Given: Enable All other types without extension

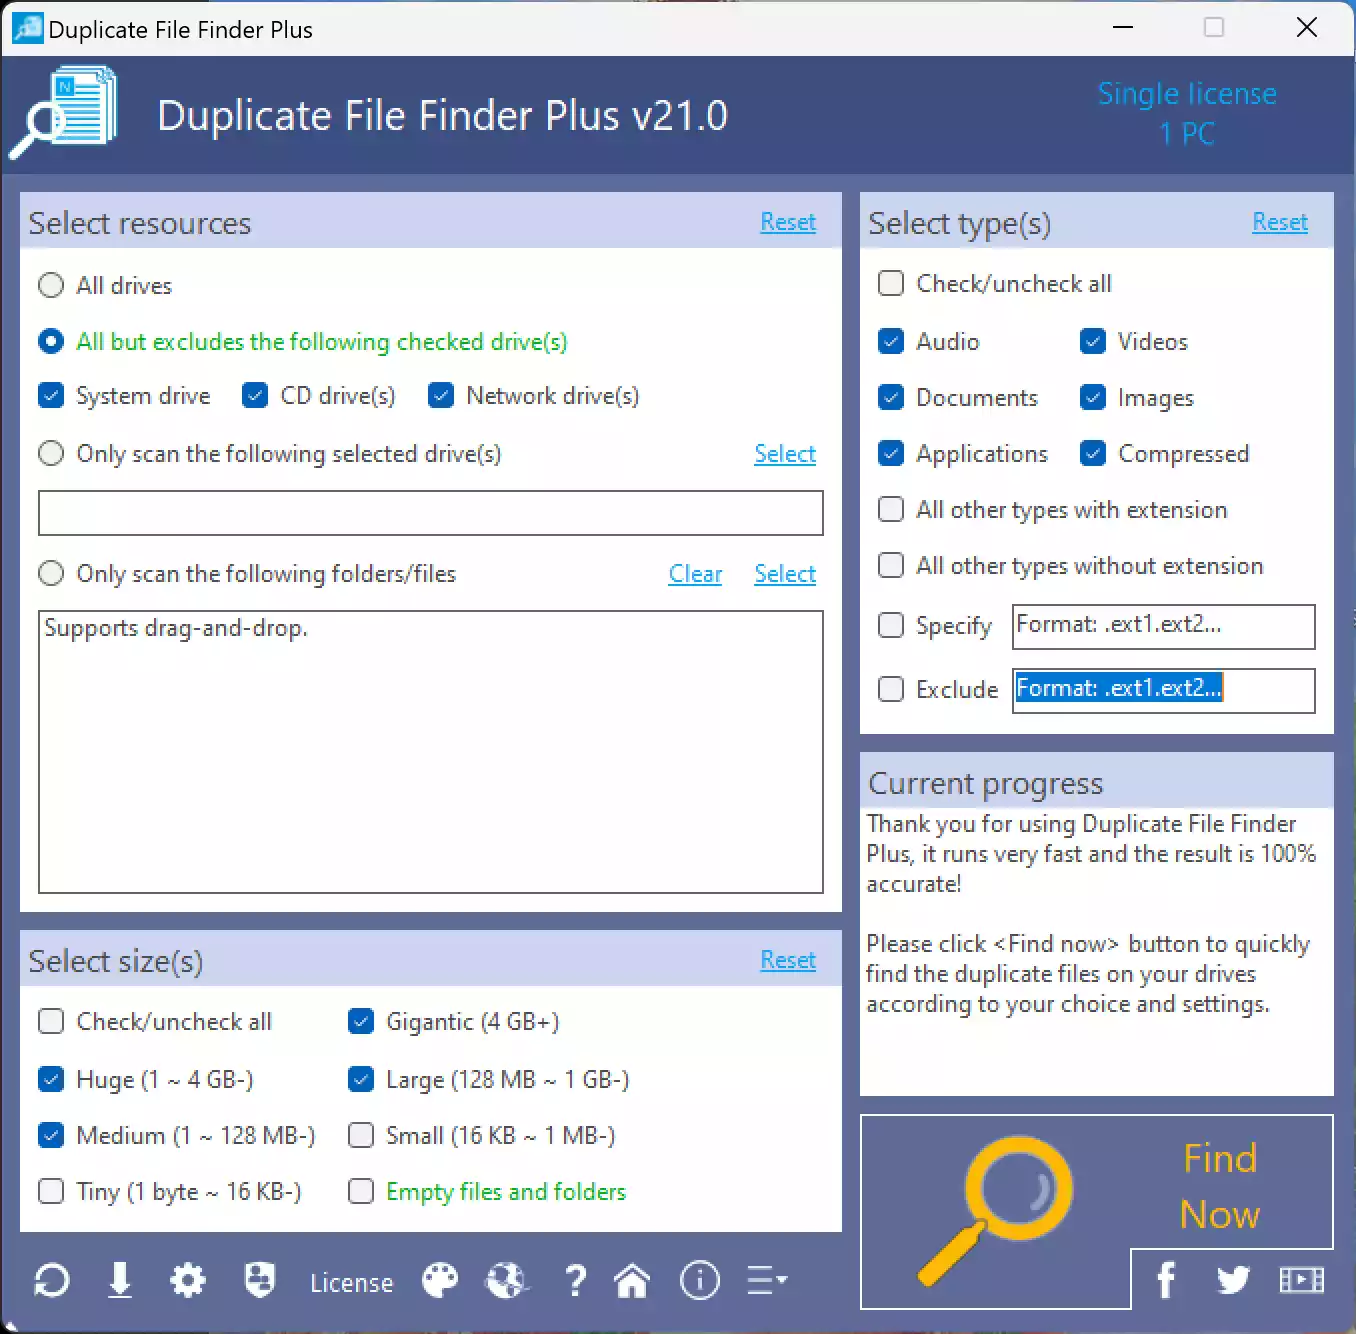Looking at the screenshot, I should tap(891, 566).
